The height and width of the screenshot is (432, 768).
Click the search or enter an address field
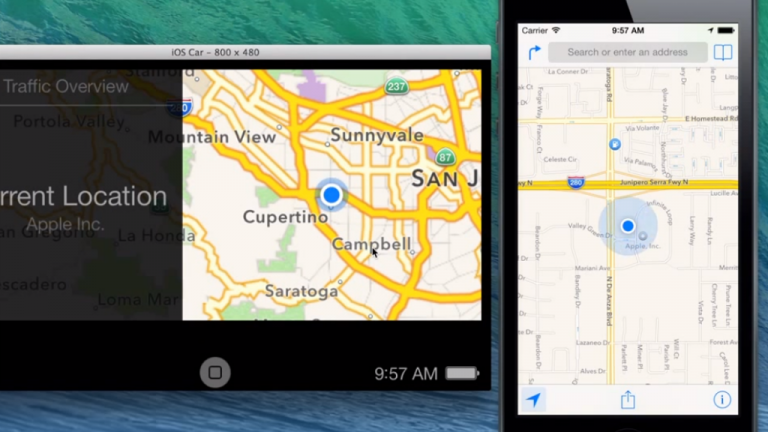tap(627, 52)
